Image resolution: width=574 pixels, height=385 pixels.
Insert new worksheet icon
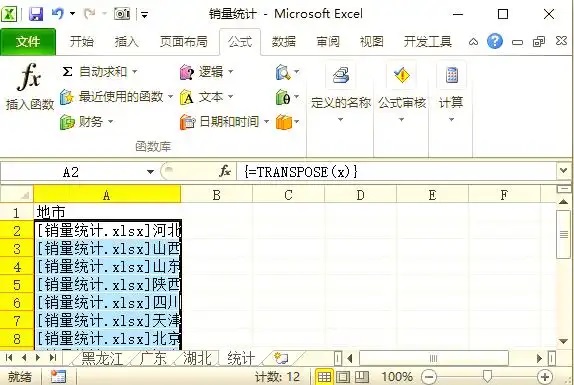tap(282, 358)
